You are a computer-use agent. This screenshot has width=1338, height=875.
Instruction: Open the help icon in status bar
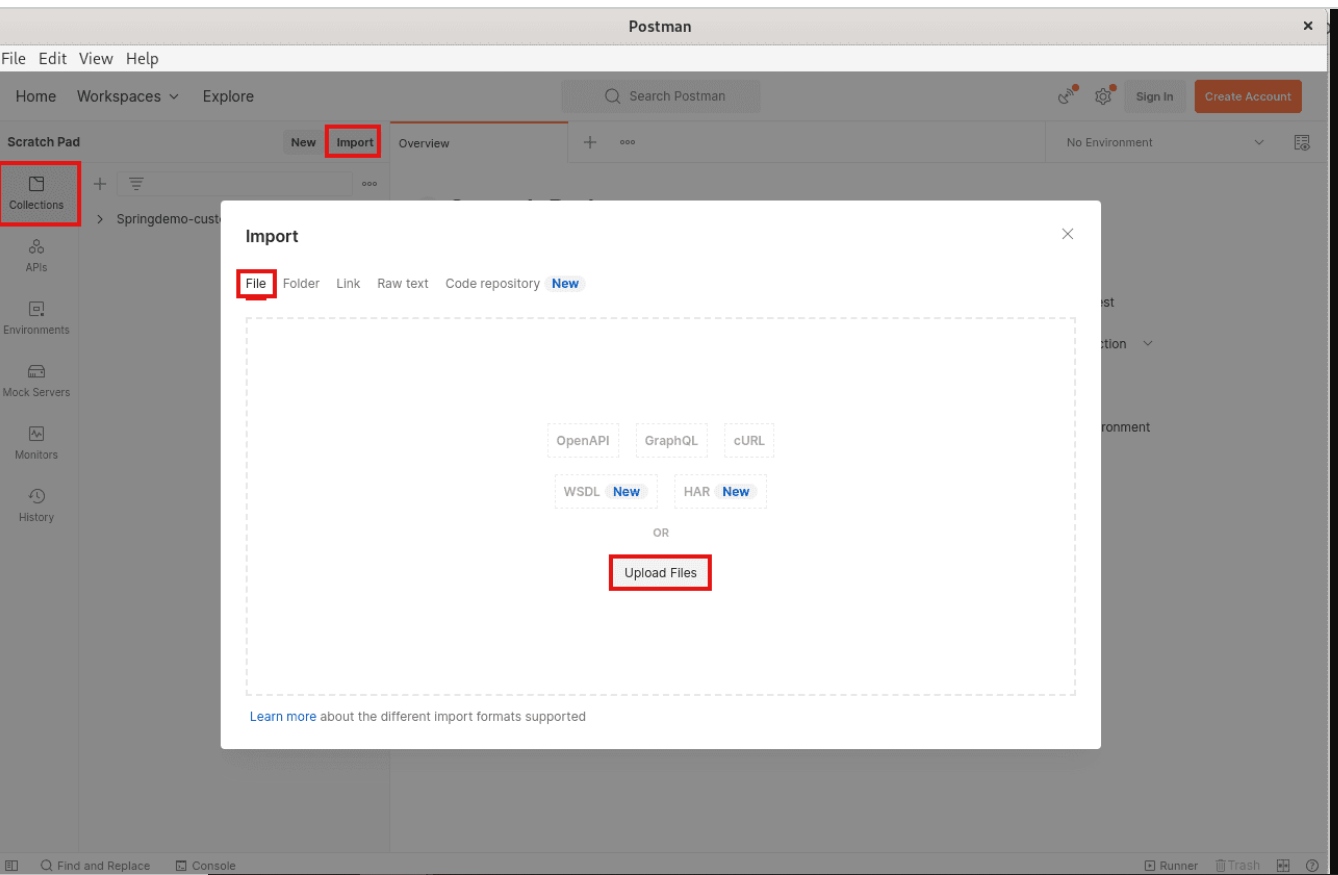1312,865
